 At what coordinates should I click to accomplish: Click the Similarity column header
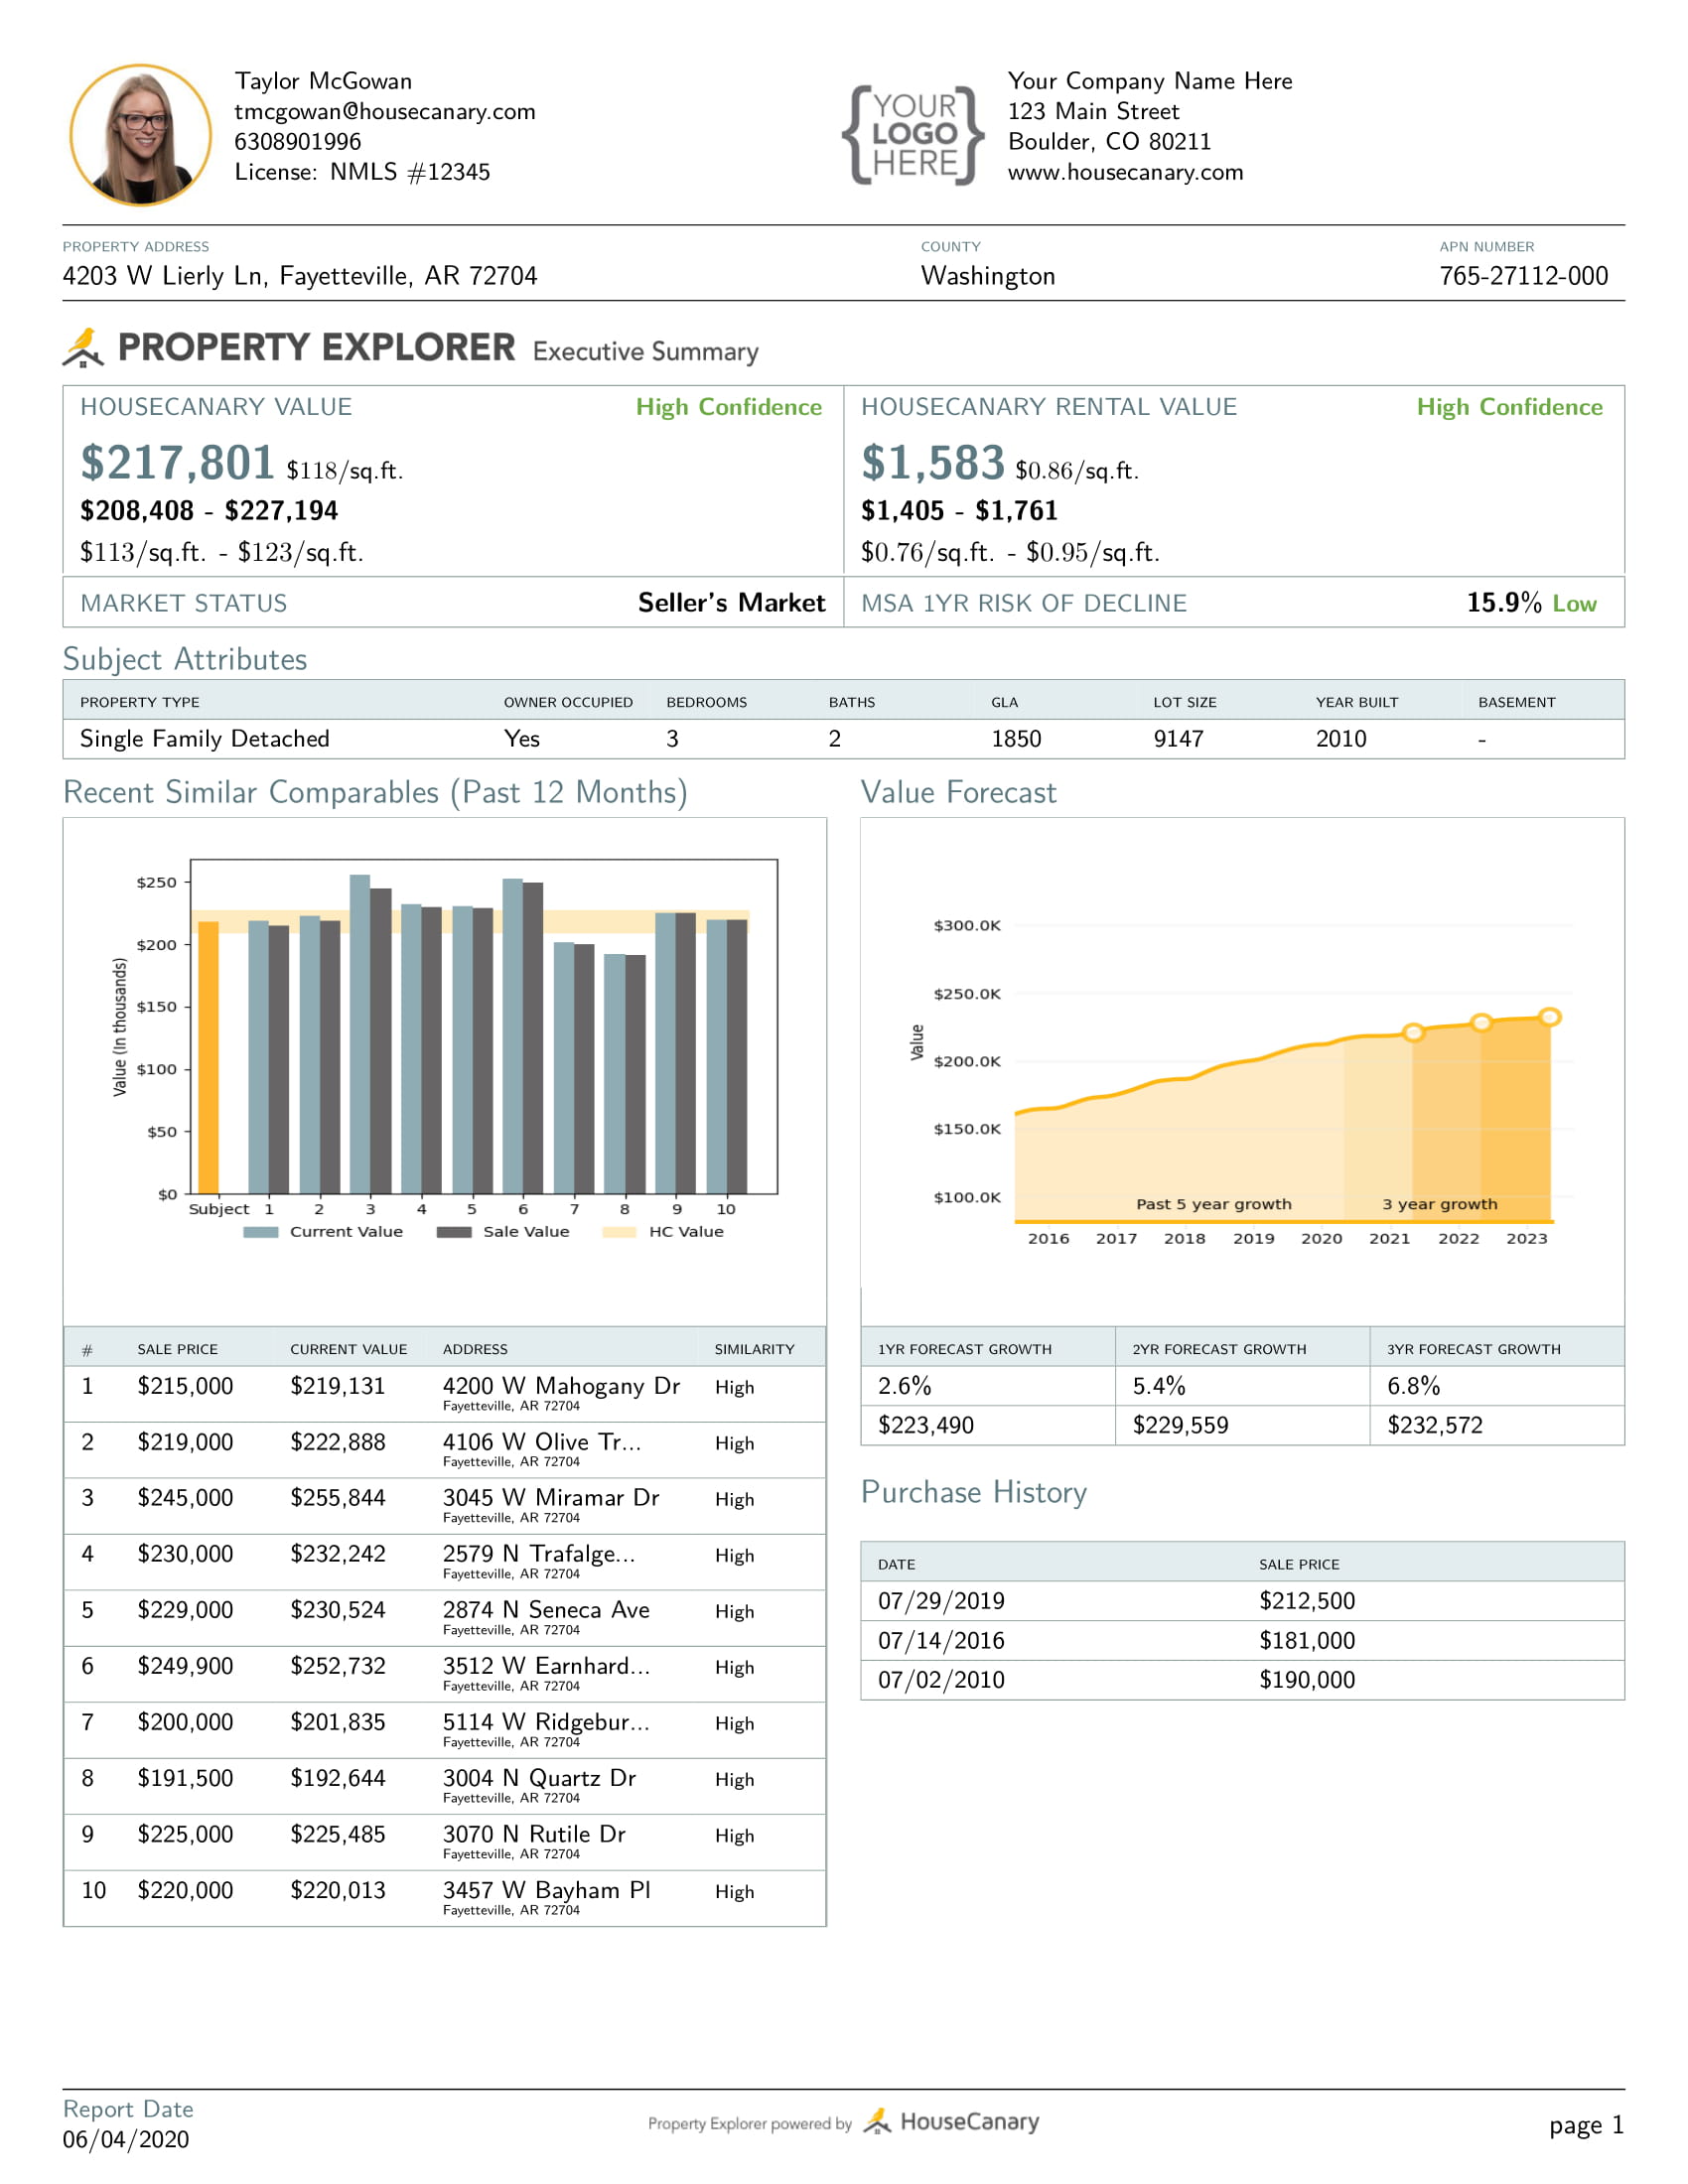pos(754,1349)
